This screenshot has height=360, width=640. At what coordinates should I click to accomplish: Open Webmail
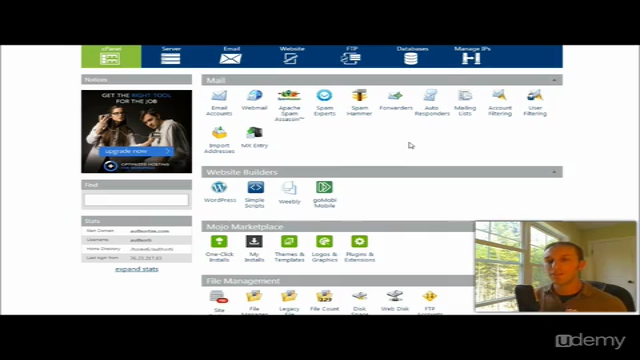254,100
